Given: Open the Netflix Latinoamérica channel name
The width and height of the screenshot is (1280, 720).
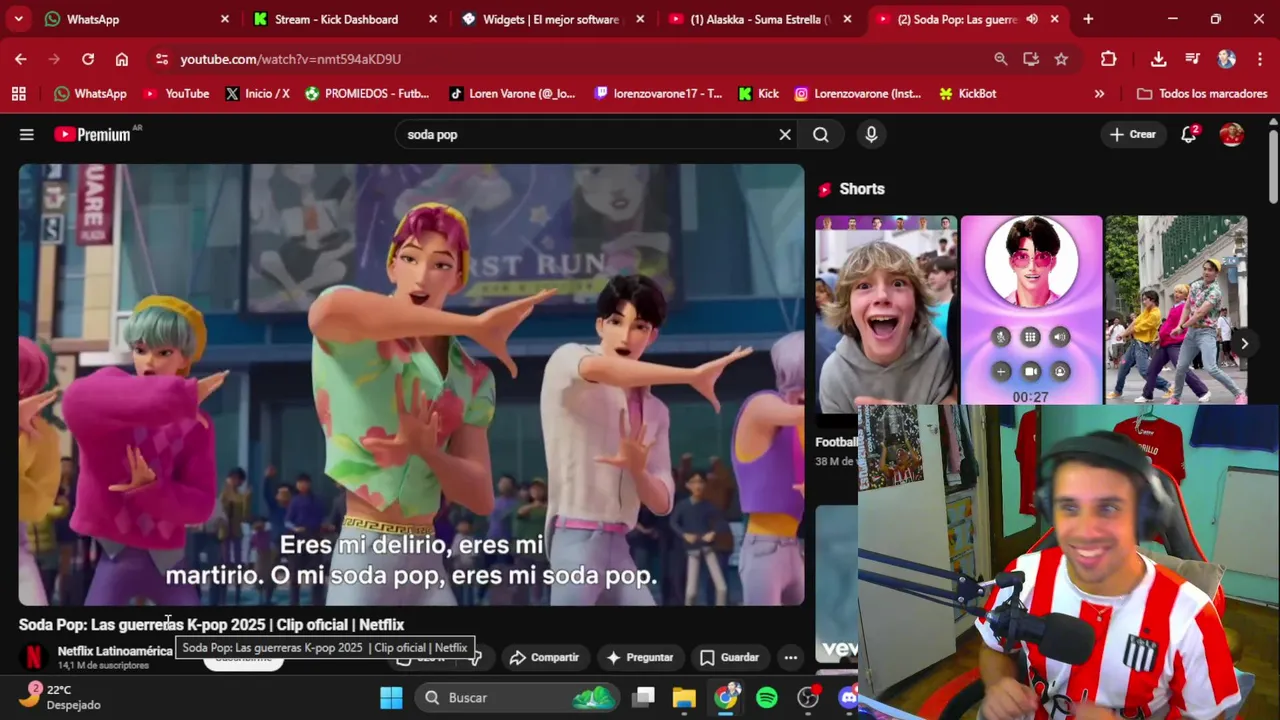Looking at the screenshot, I should (x=115, y=651).
